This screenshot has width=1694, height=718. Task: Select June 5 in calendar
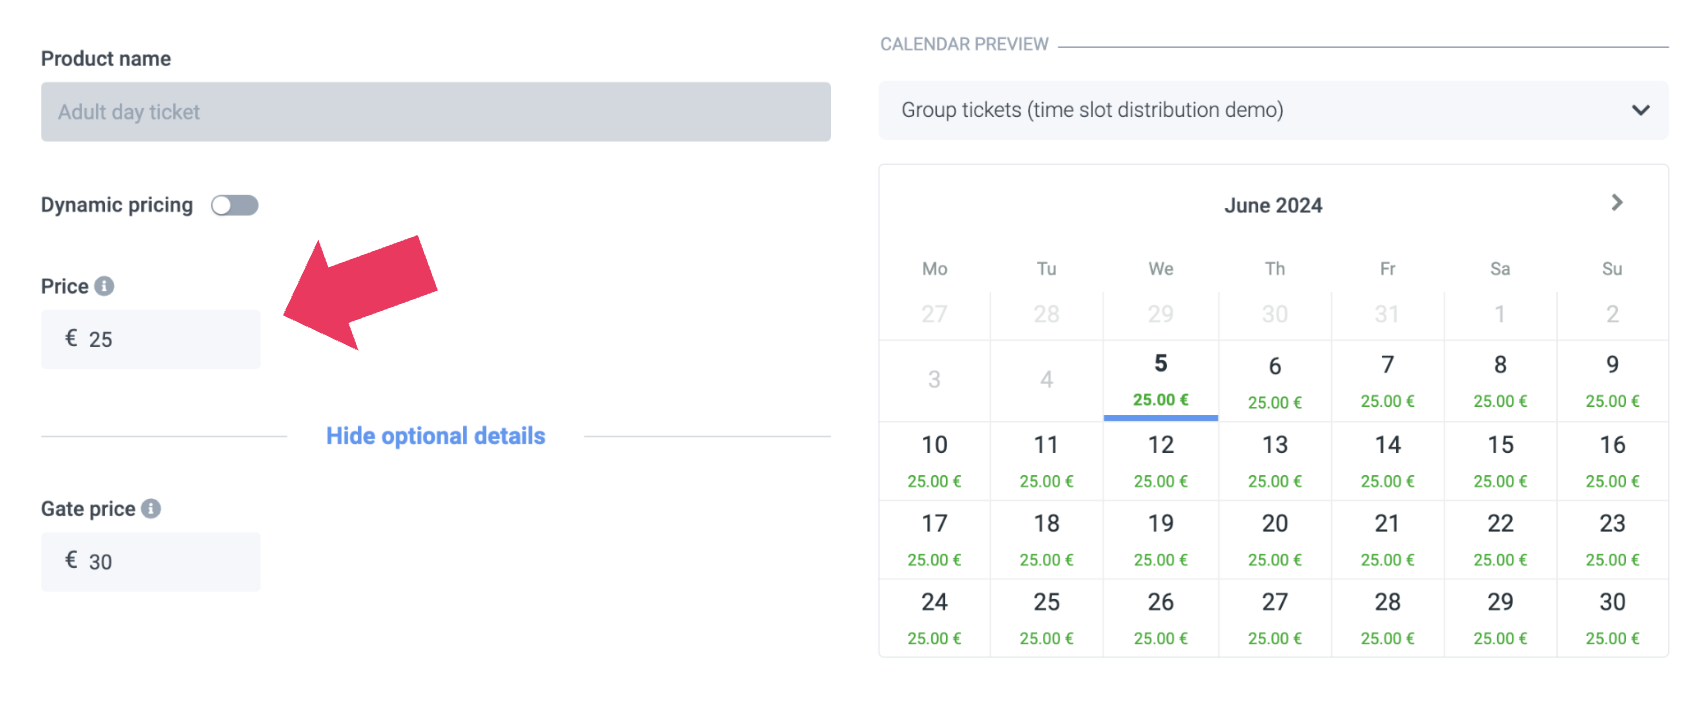[1160, 379]
